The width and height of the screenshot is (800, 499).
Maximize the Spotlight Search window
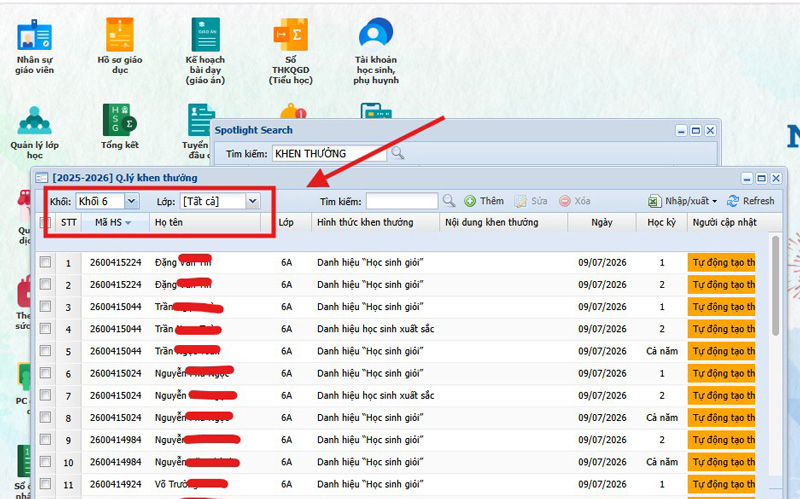(x=695, y=131)
